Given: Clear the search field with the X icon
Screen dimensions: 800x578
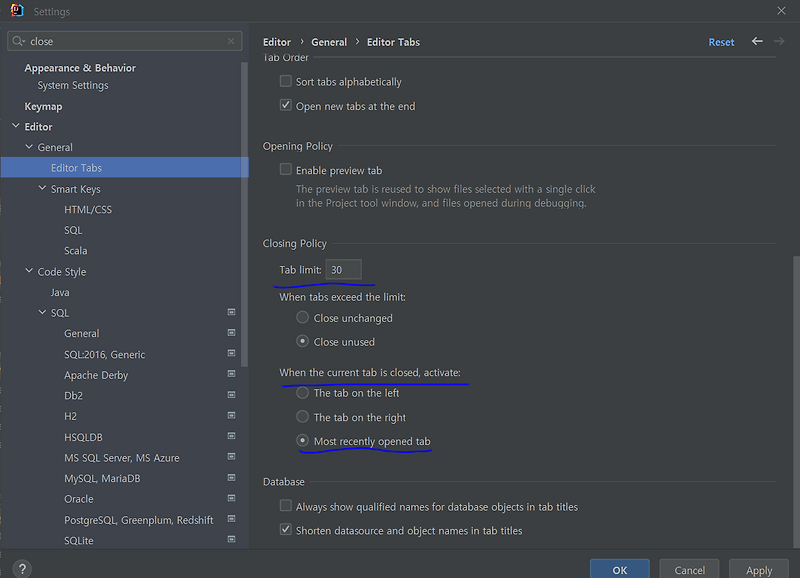Looking at the screenshot, I should [230, 41].
